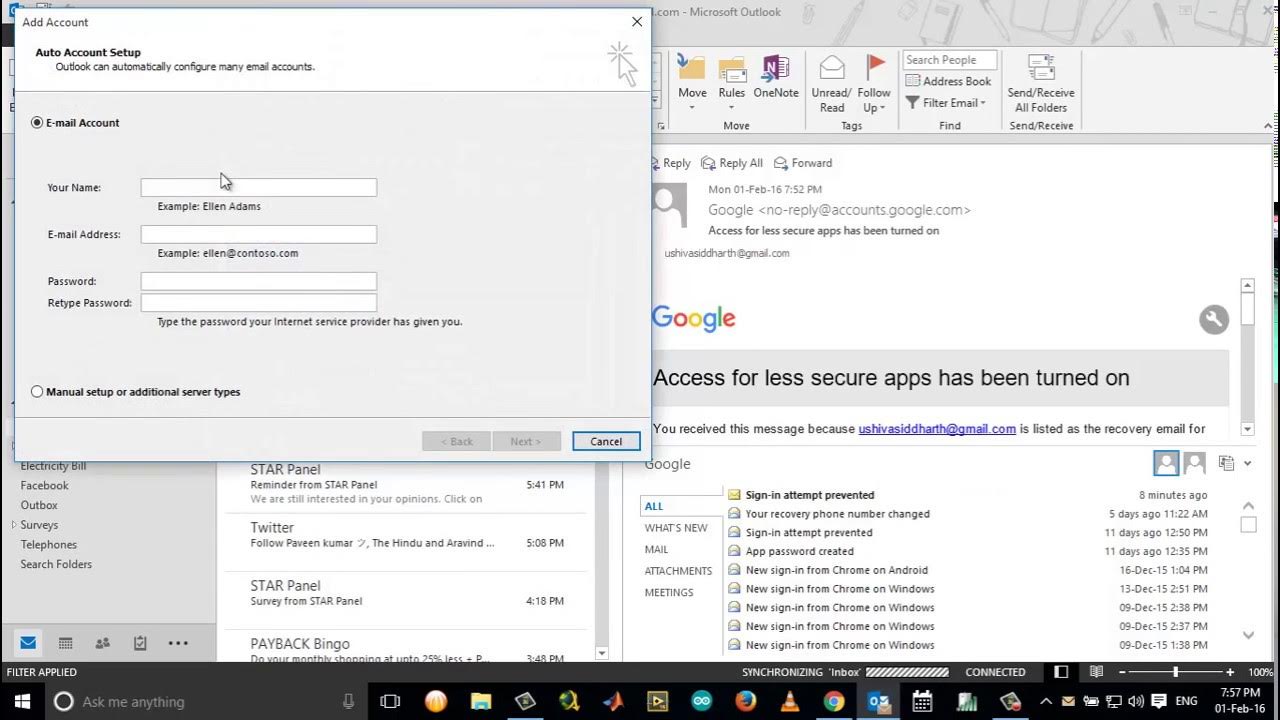Viewport: 1280px width, 720px height.
Task: Switch to Normal view in status bar
Action: tap(1061, 672)
